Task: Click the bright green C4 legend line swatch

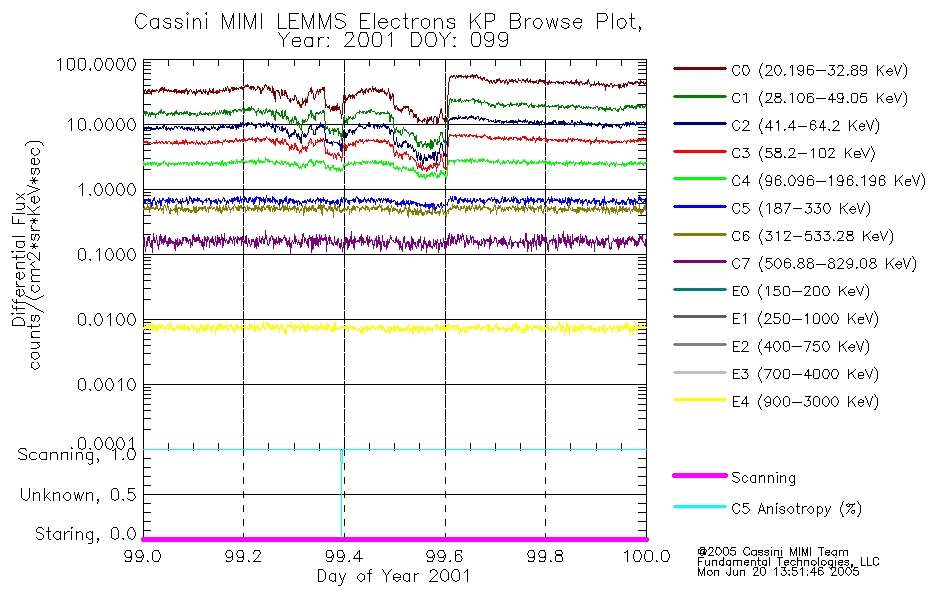Action: 700,179
